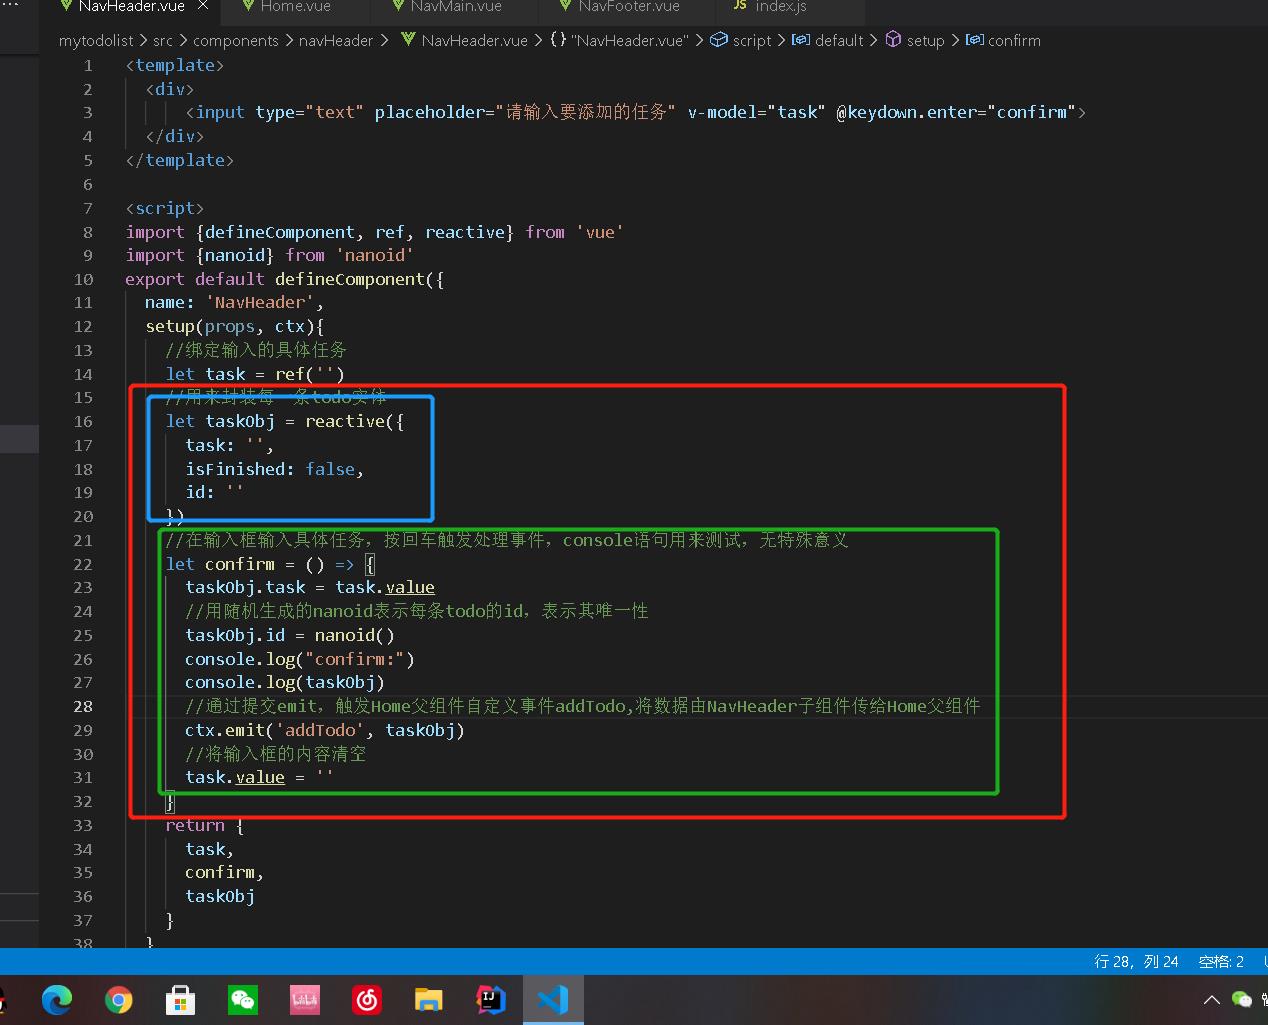
Task: Switch to the Home.vue tab
Action: click(295, 7)
